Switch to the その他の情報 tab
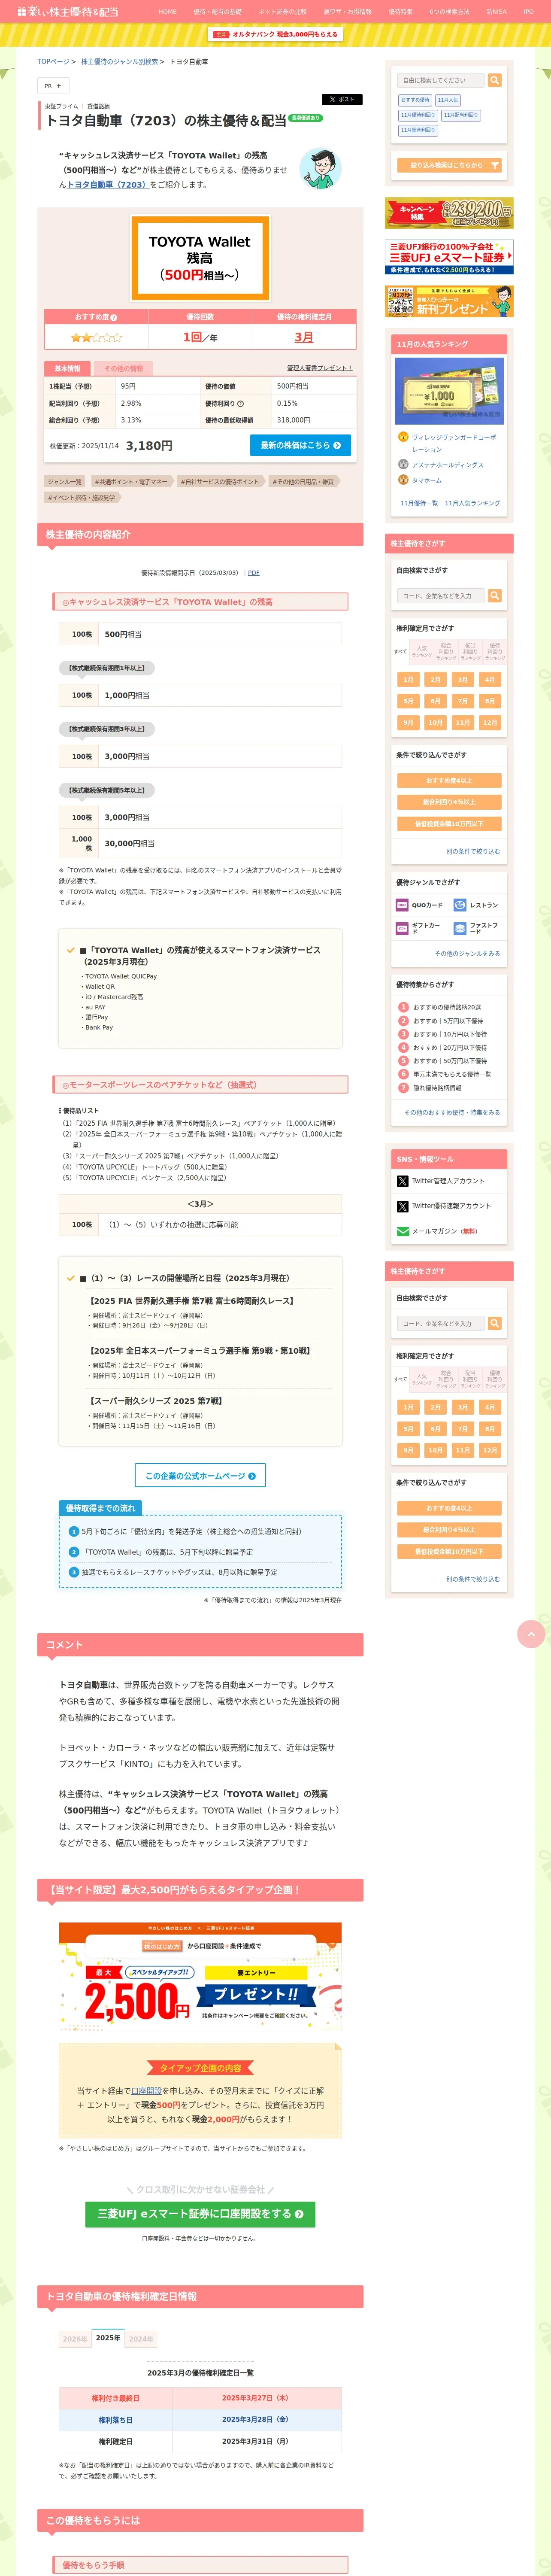The image size is (551, 2576). tap(123, 368)
